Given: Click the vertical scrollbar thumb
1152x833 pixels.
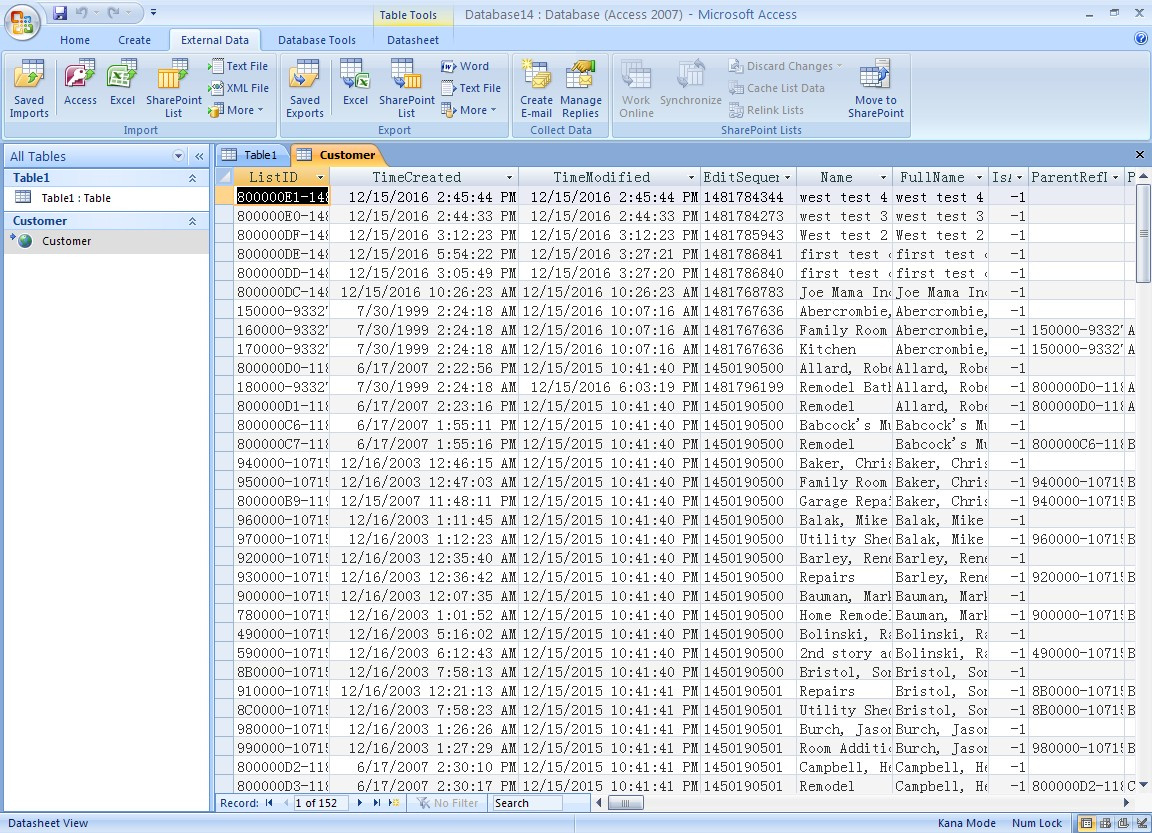Looking at the screenshot, I should pos(1143,233).
